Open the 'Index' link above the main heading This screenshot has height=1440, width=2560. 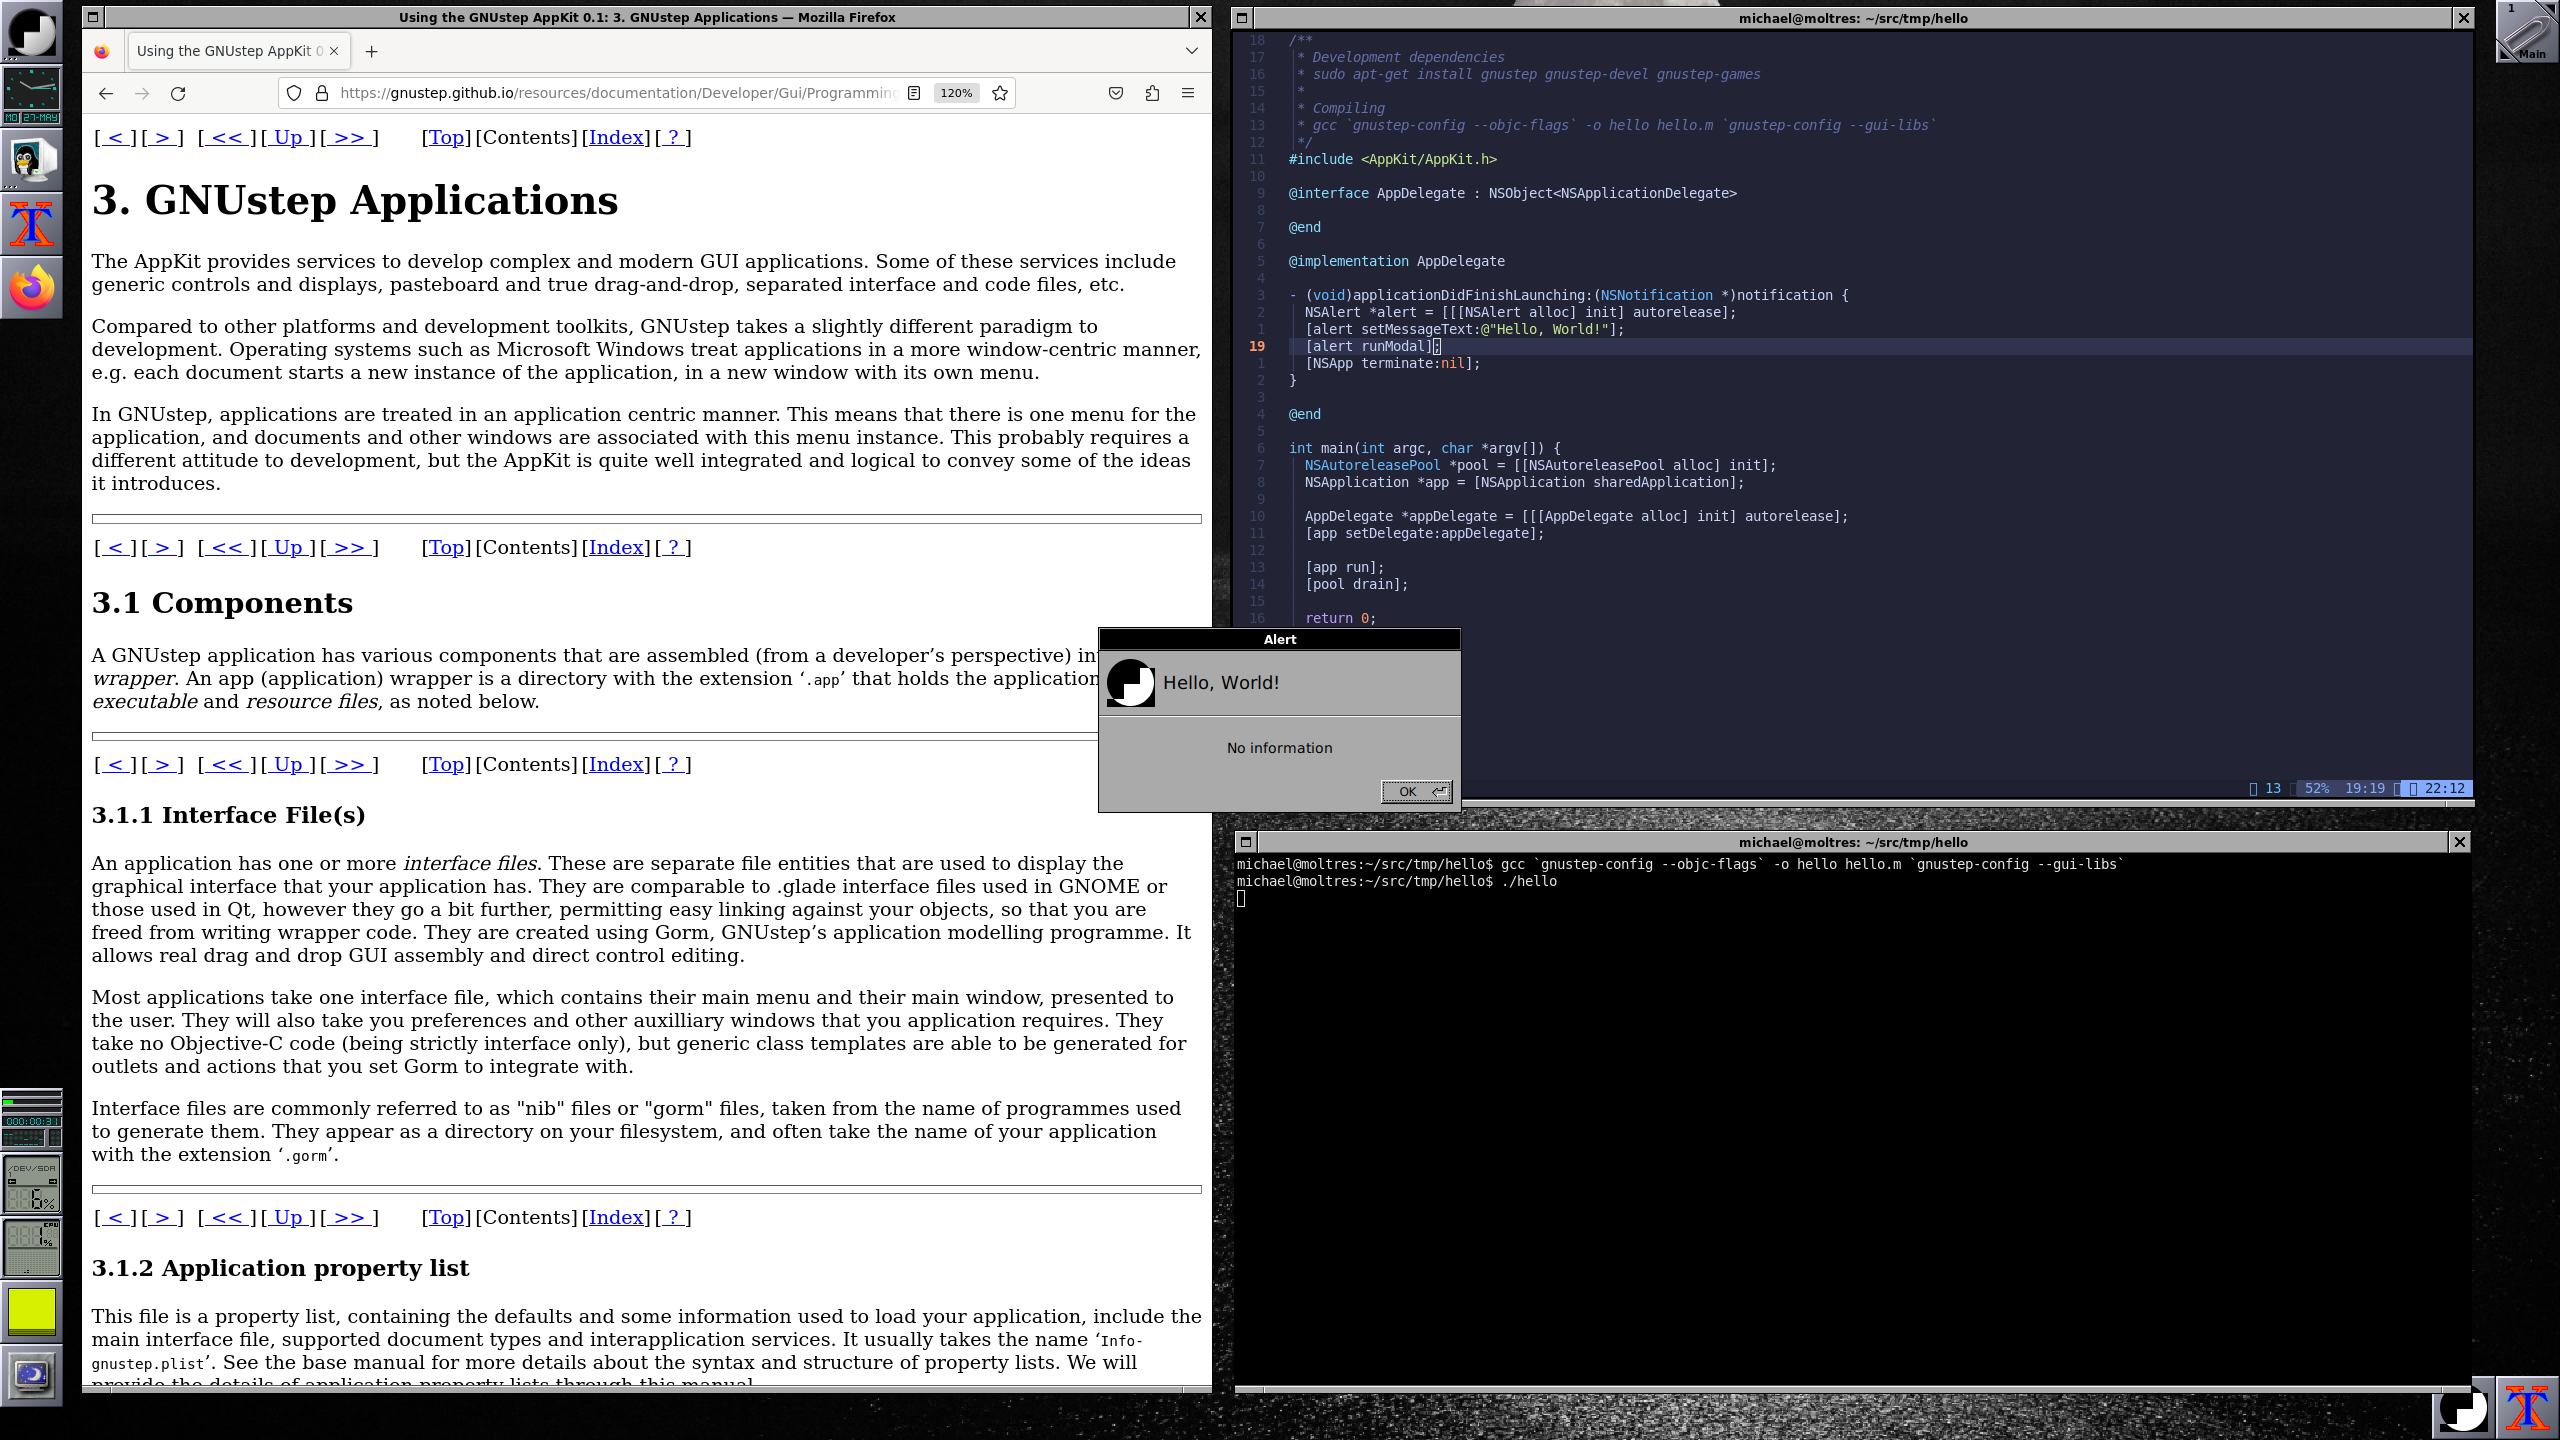tap(616, 138)
